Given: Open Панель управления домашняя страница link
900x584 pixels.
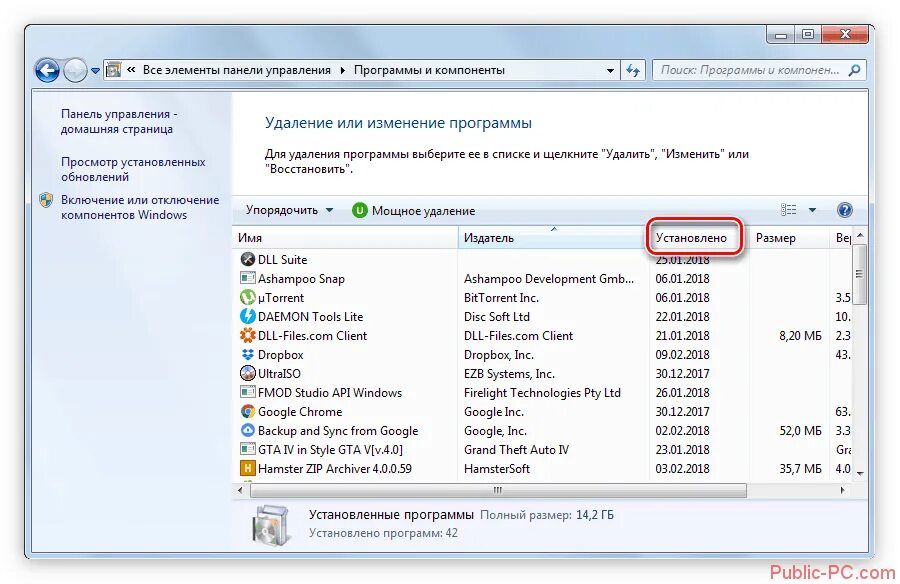Looking at the screenshot, I should point(119,121).
